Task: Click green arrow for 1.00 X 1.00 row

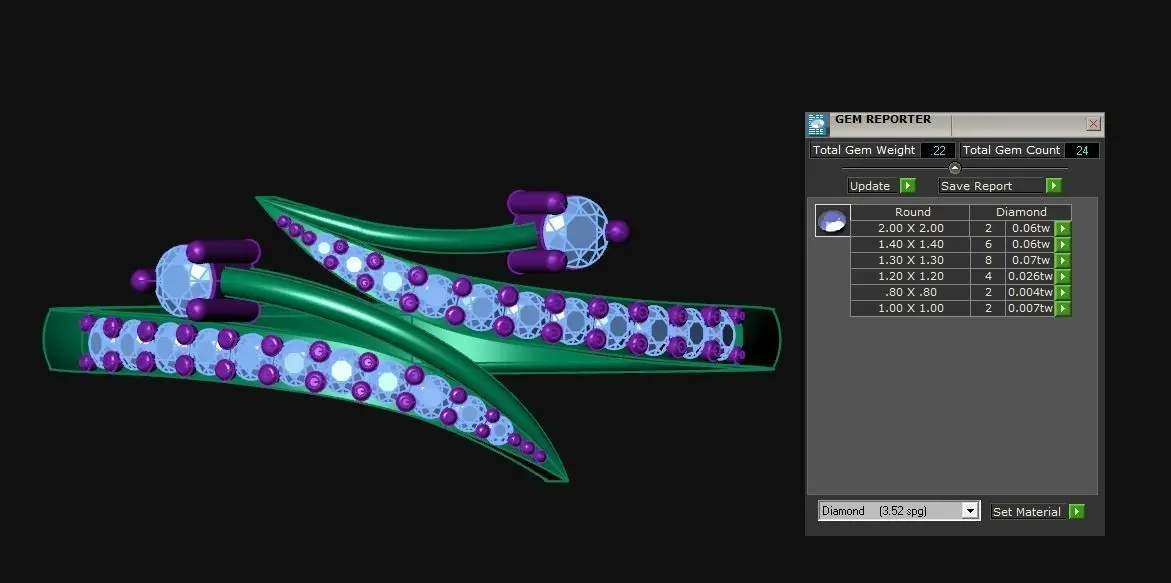Action: [x=1062, y=308]
